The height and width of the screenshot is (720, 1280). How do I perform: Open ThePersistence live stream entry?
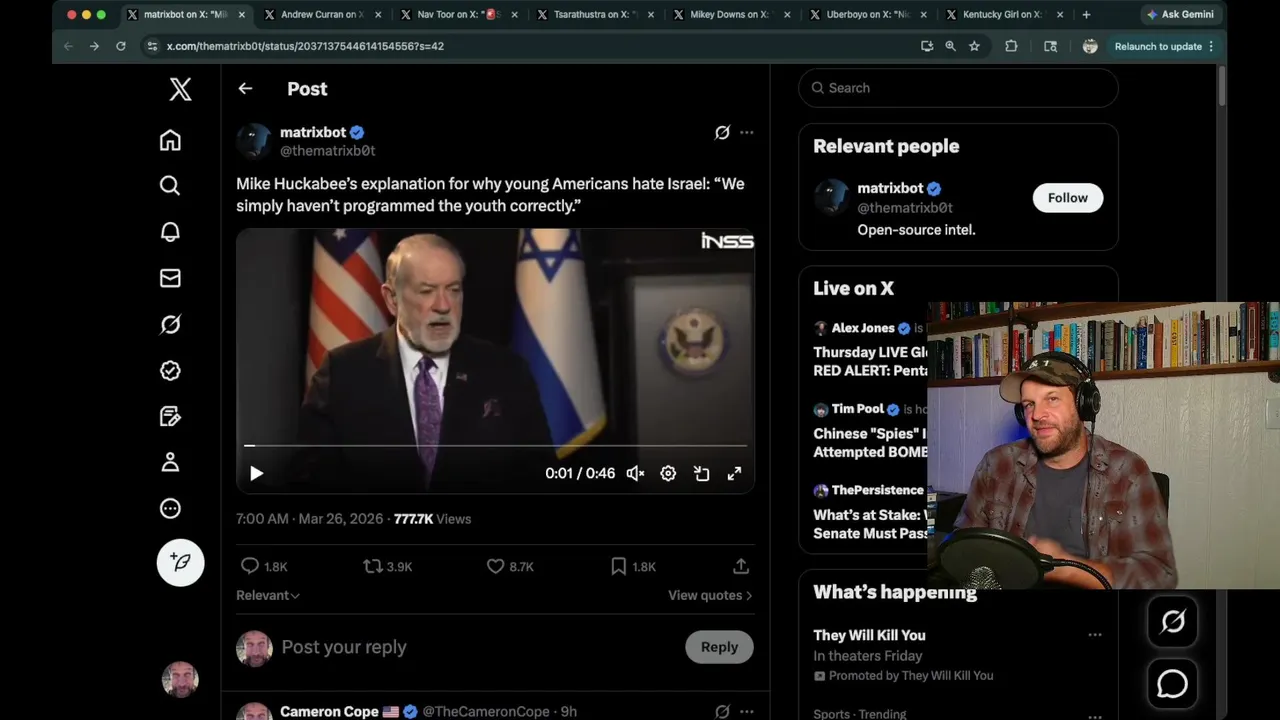tap(870, 512)
